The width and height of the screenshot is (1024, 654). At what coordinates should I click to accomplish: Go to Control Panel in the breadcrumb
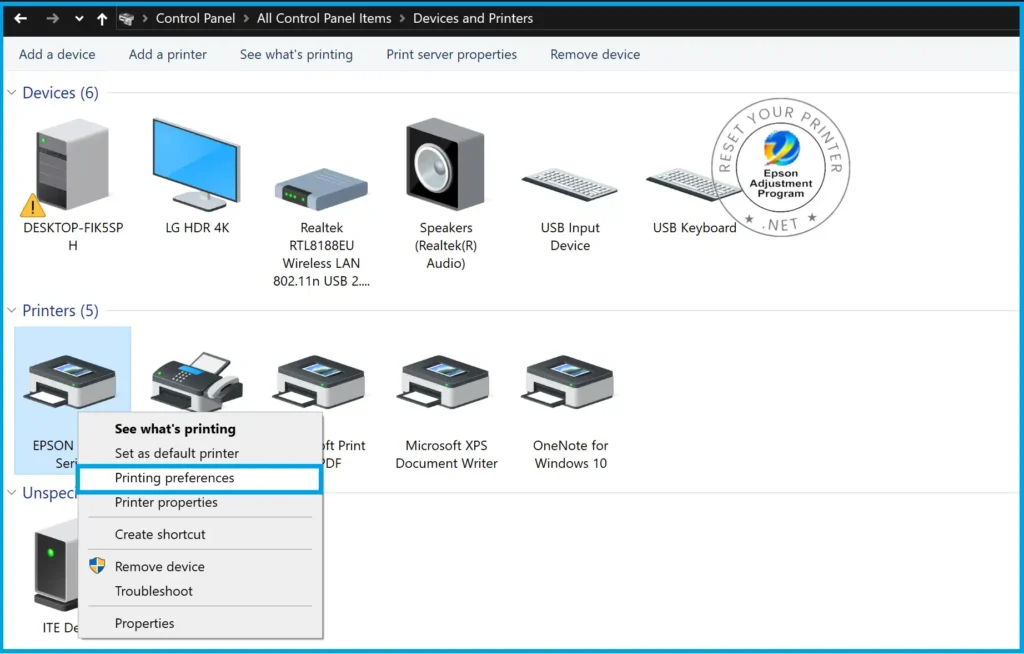point(195,18)
